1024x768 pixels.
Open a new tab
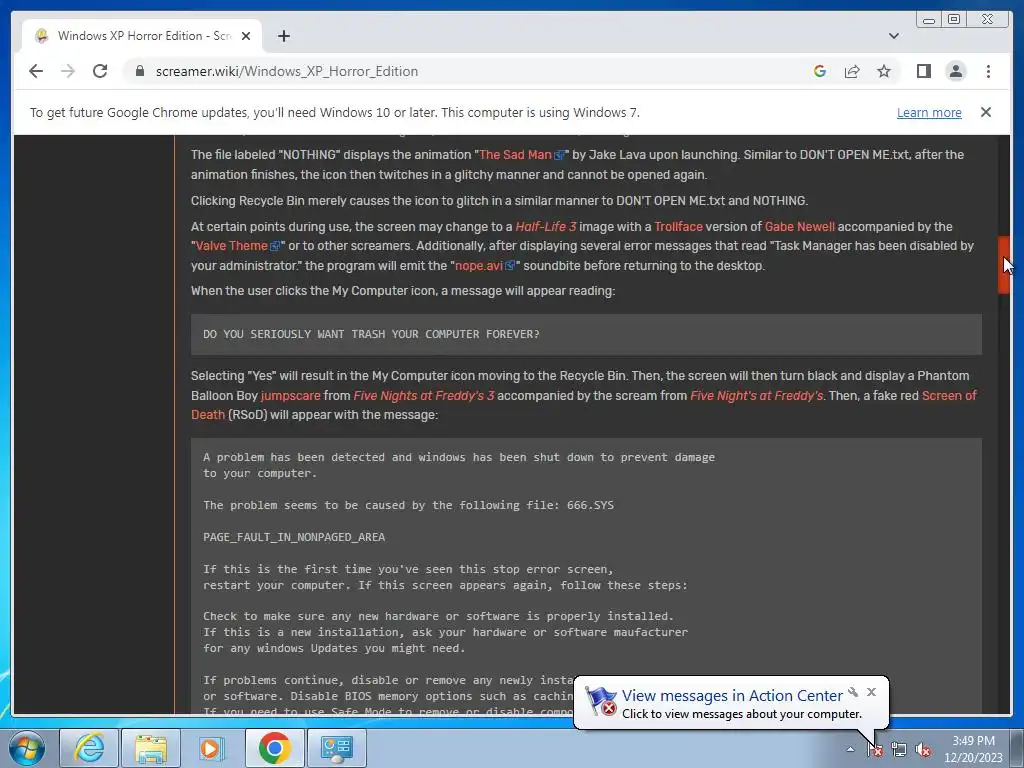pyautogui.click(x=283, y=36)
